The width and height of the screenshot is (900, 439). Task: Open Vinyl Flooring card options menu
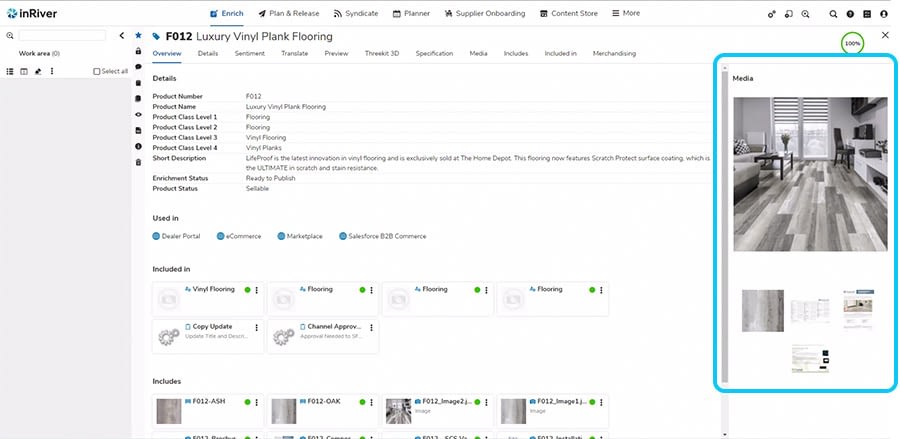tap(257, 290)
